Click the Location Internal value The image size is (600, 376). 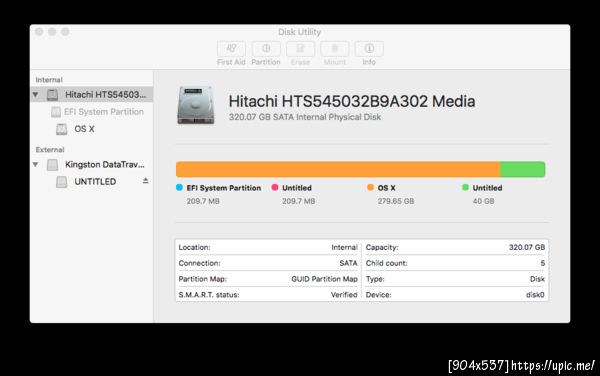(x=344, y=247)
